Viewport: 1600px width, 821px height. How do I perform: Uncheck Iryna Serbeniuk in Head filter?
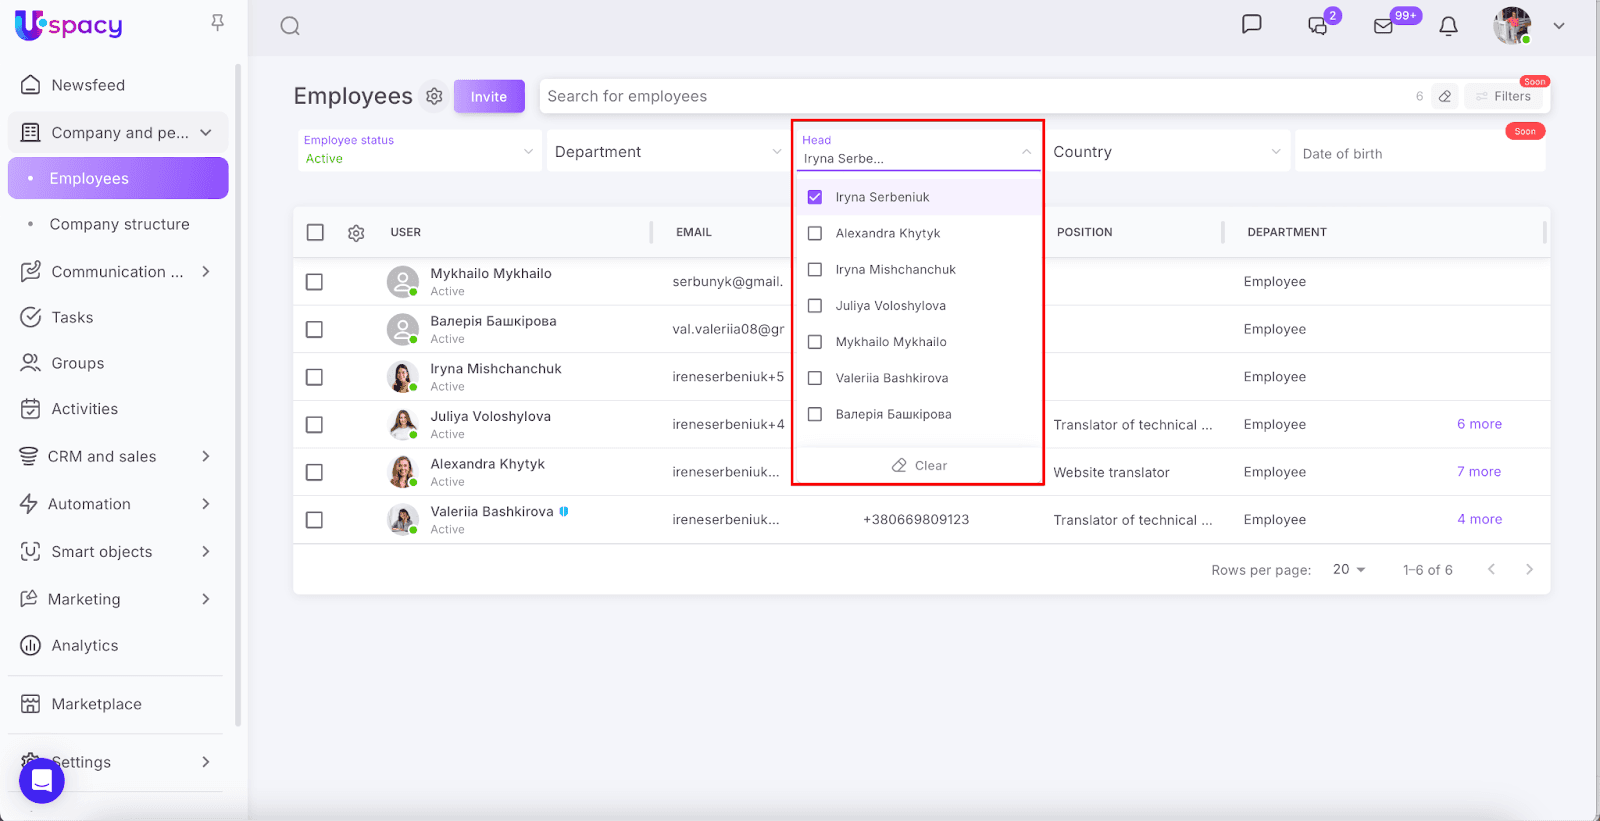click(x=815, y=197)
